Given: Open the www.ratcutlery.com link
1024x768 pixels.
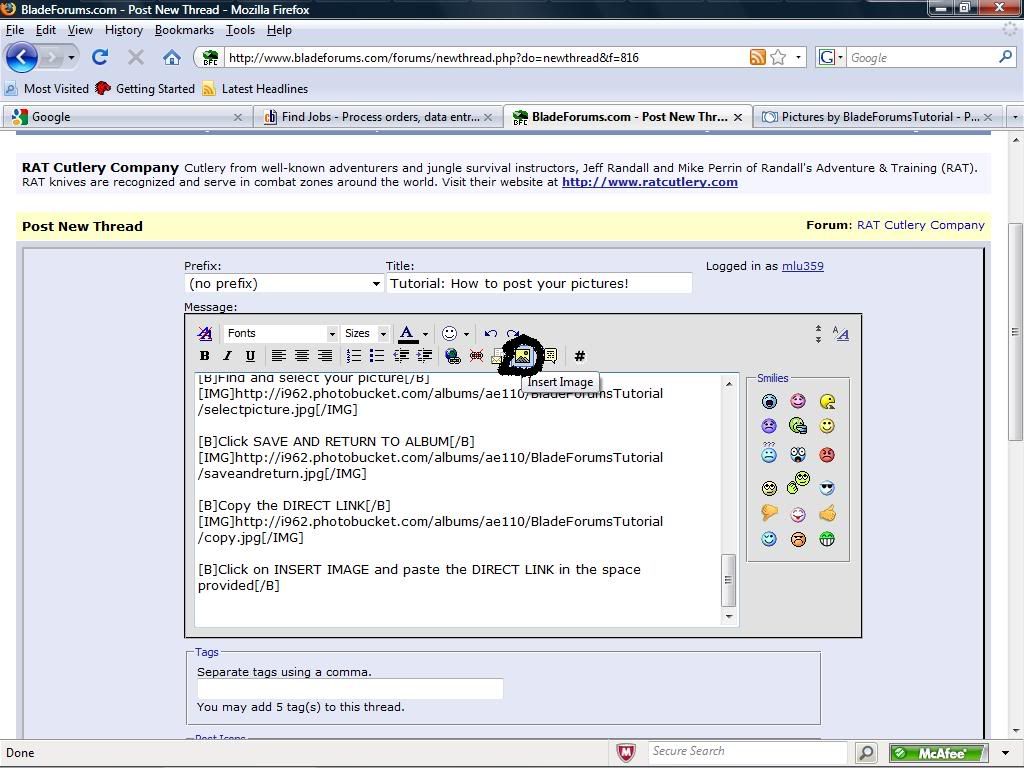Looking at the screenshot, I should tap(650, 182).
